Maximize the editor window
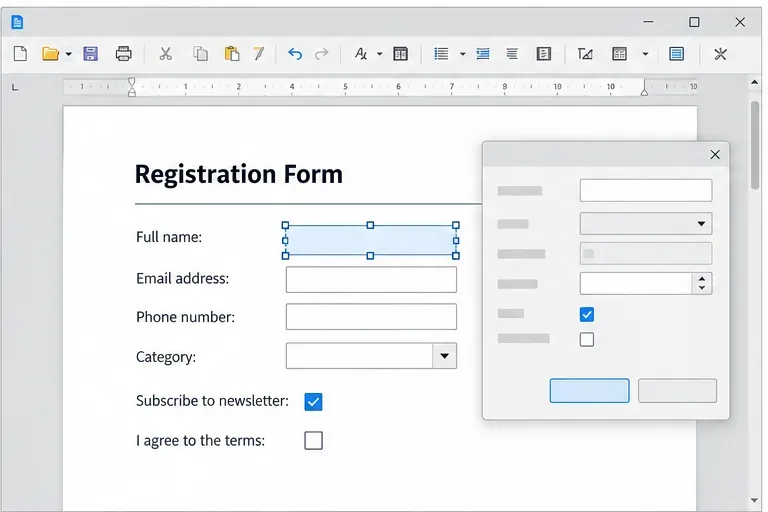This screenshot has width=768, height=512. click(x=694, y=22)
